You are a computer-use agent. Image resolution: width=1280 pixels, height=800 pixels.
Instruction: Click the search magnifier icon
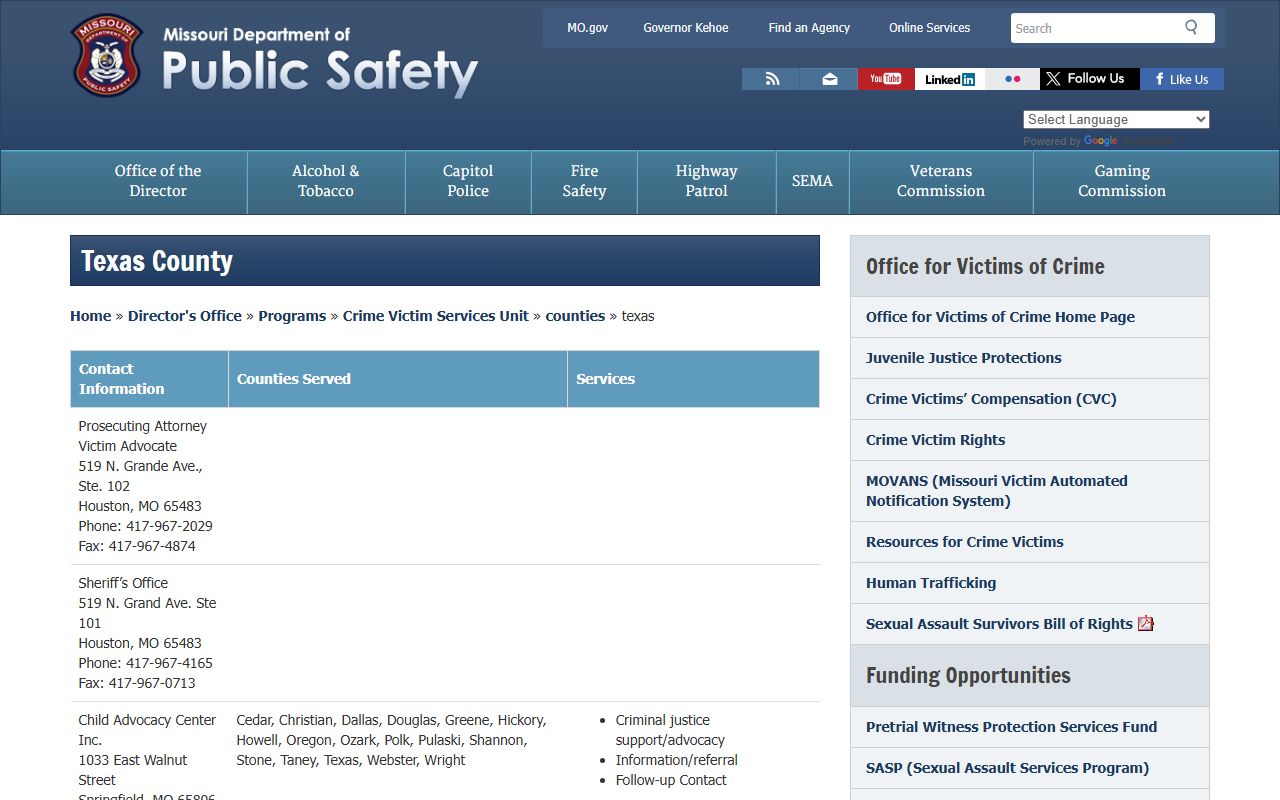coord(1191,27)
